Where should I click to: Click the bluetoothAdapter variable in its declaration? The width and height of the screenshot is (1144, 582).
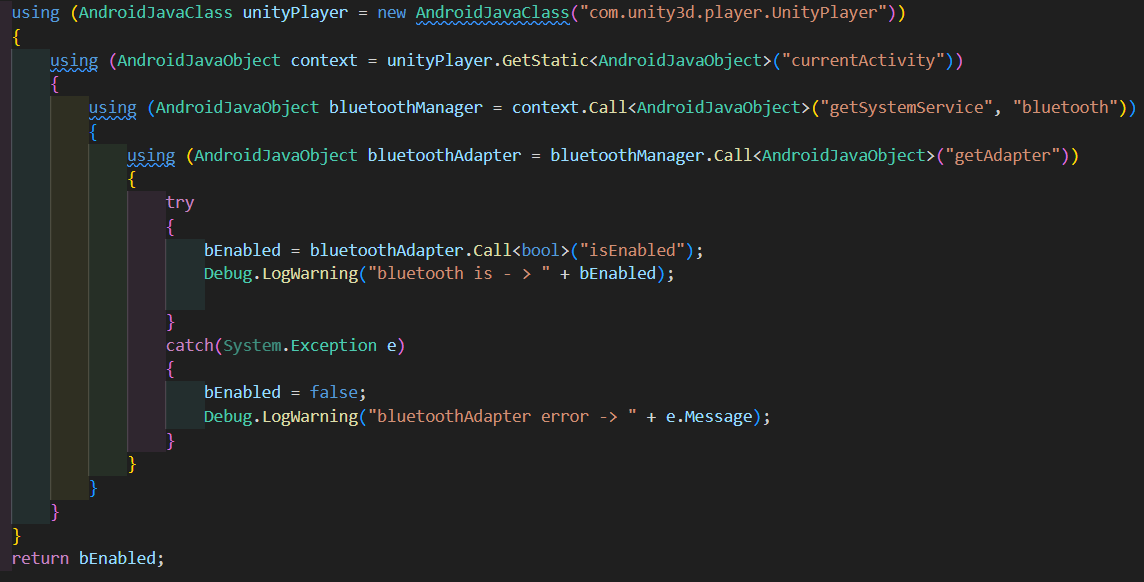click(x=444, y=155)
